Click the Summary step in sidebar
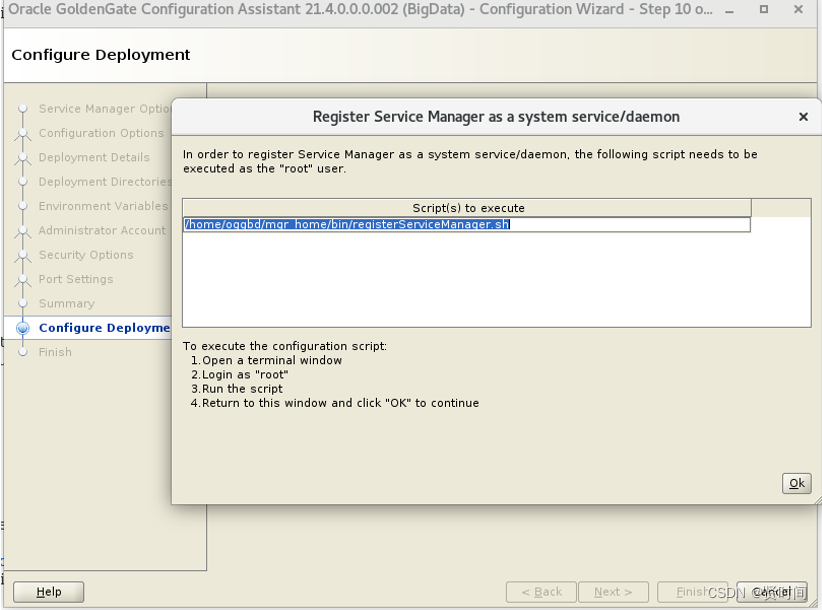Screen dimensions: 822x610 point(67,303)
